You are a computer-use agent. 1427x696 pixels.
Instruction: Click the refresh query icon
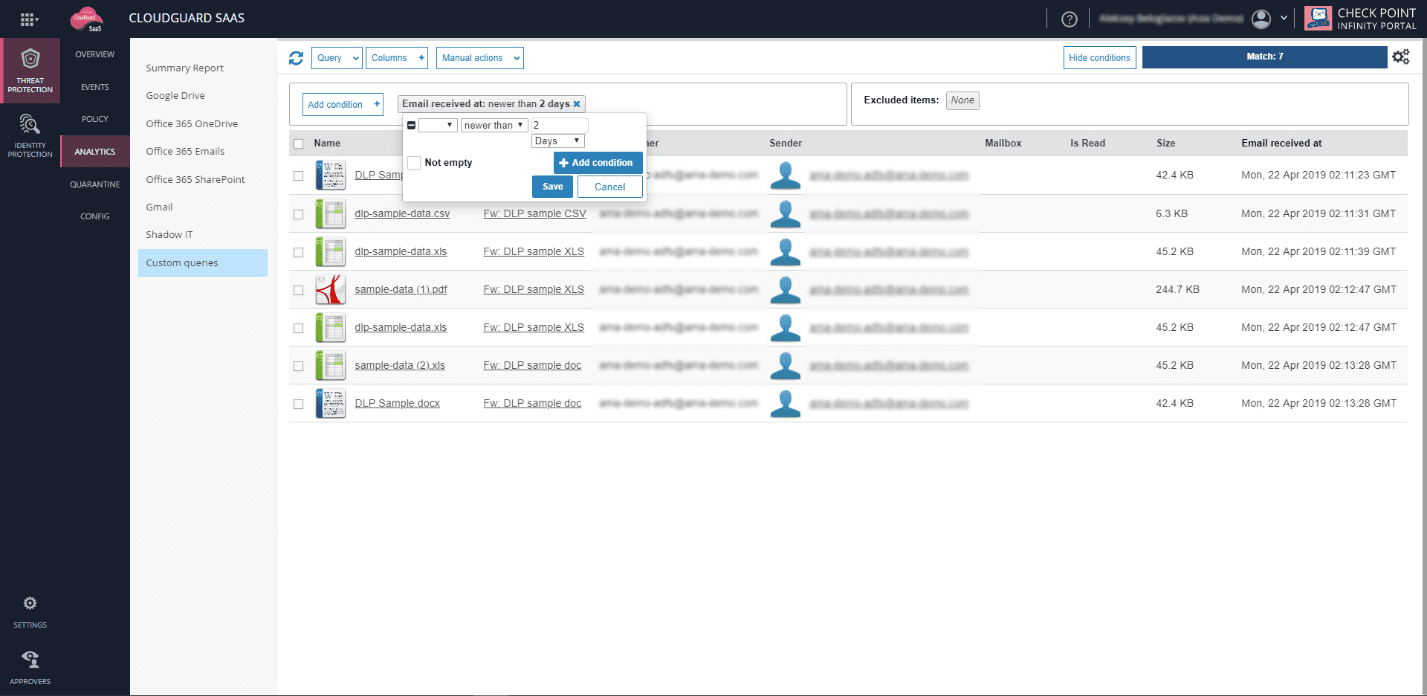[x=296, y=58]
